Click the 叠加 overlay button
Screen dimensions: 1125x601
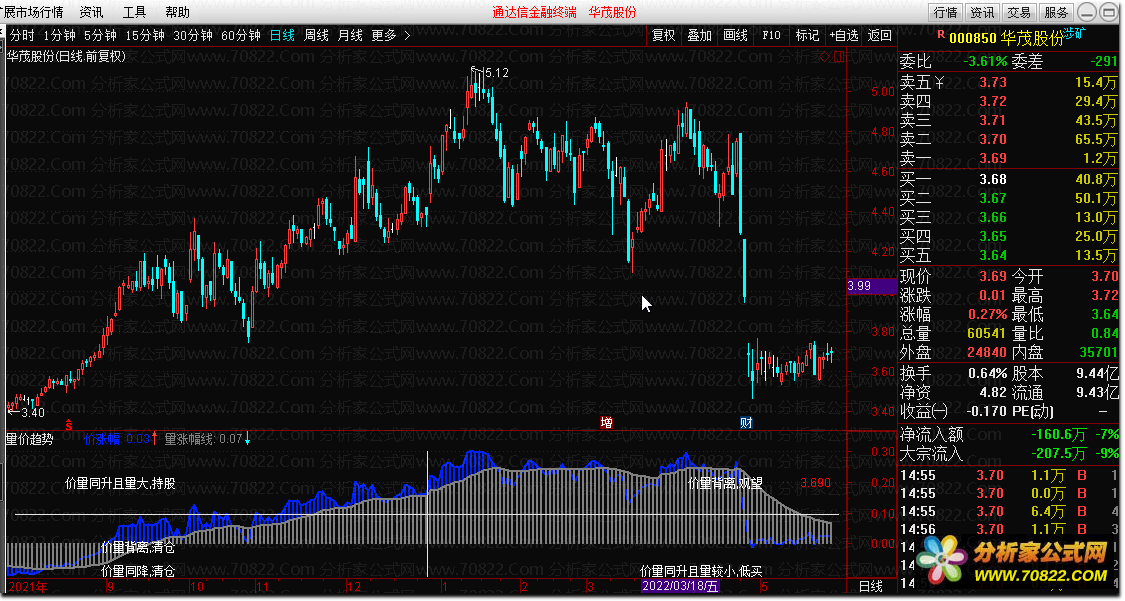click(700, 35)
